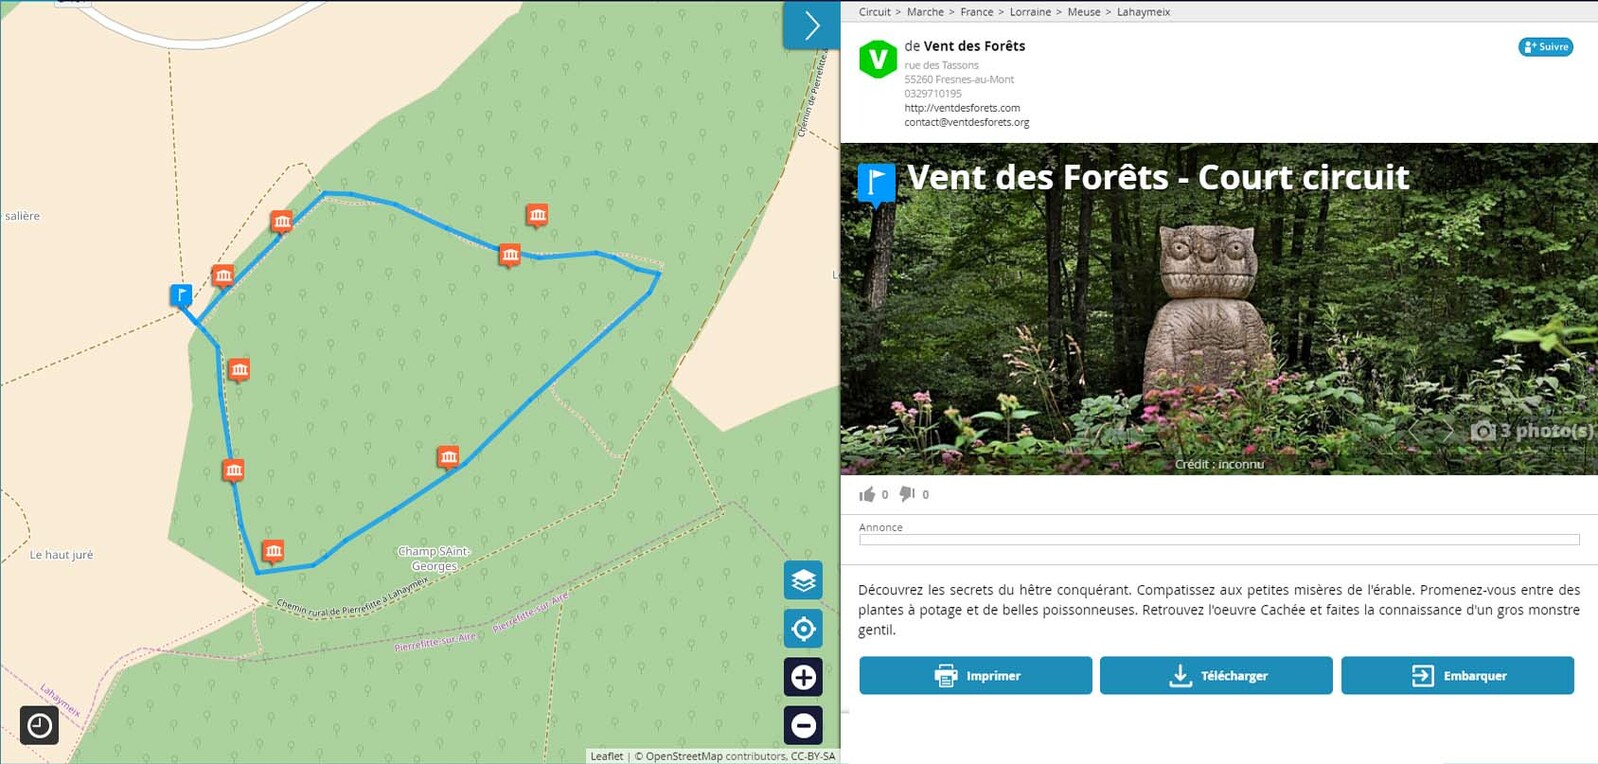Click the Embarquer button
The image size is (1598, 764).
click(x=1457, y=675)
